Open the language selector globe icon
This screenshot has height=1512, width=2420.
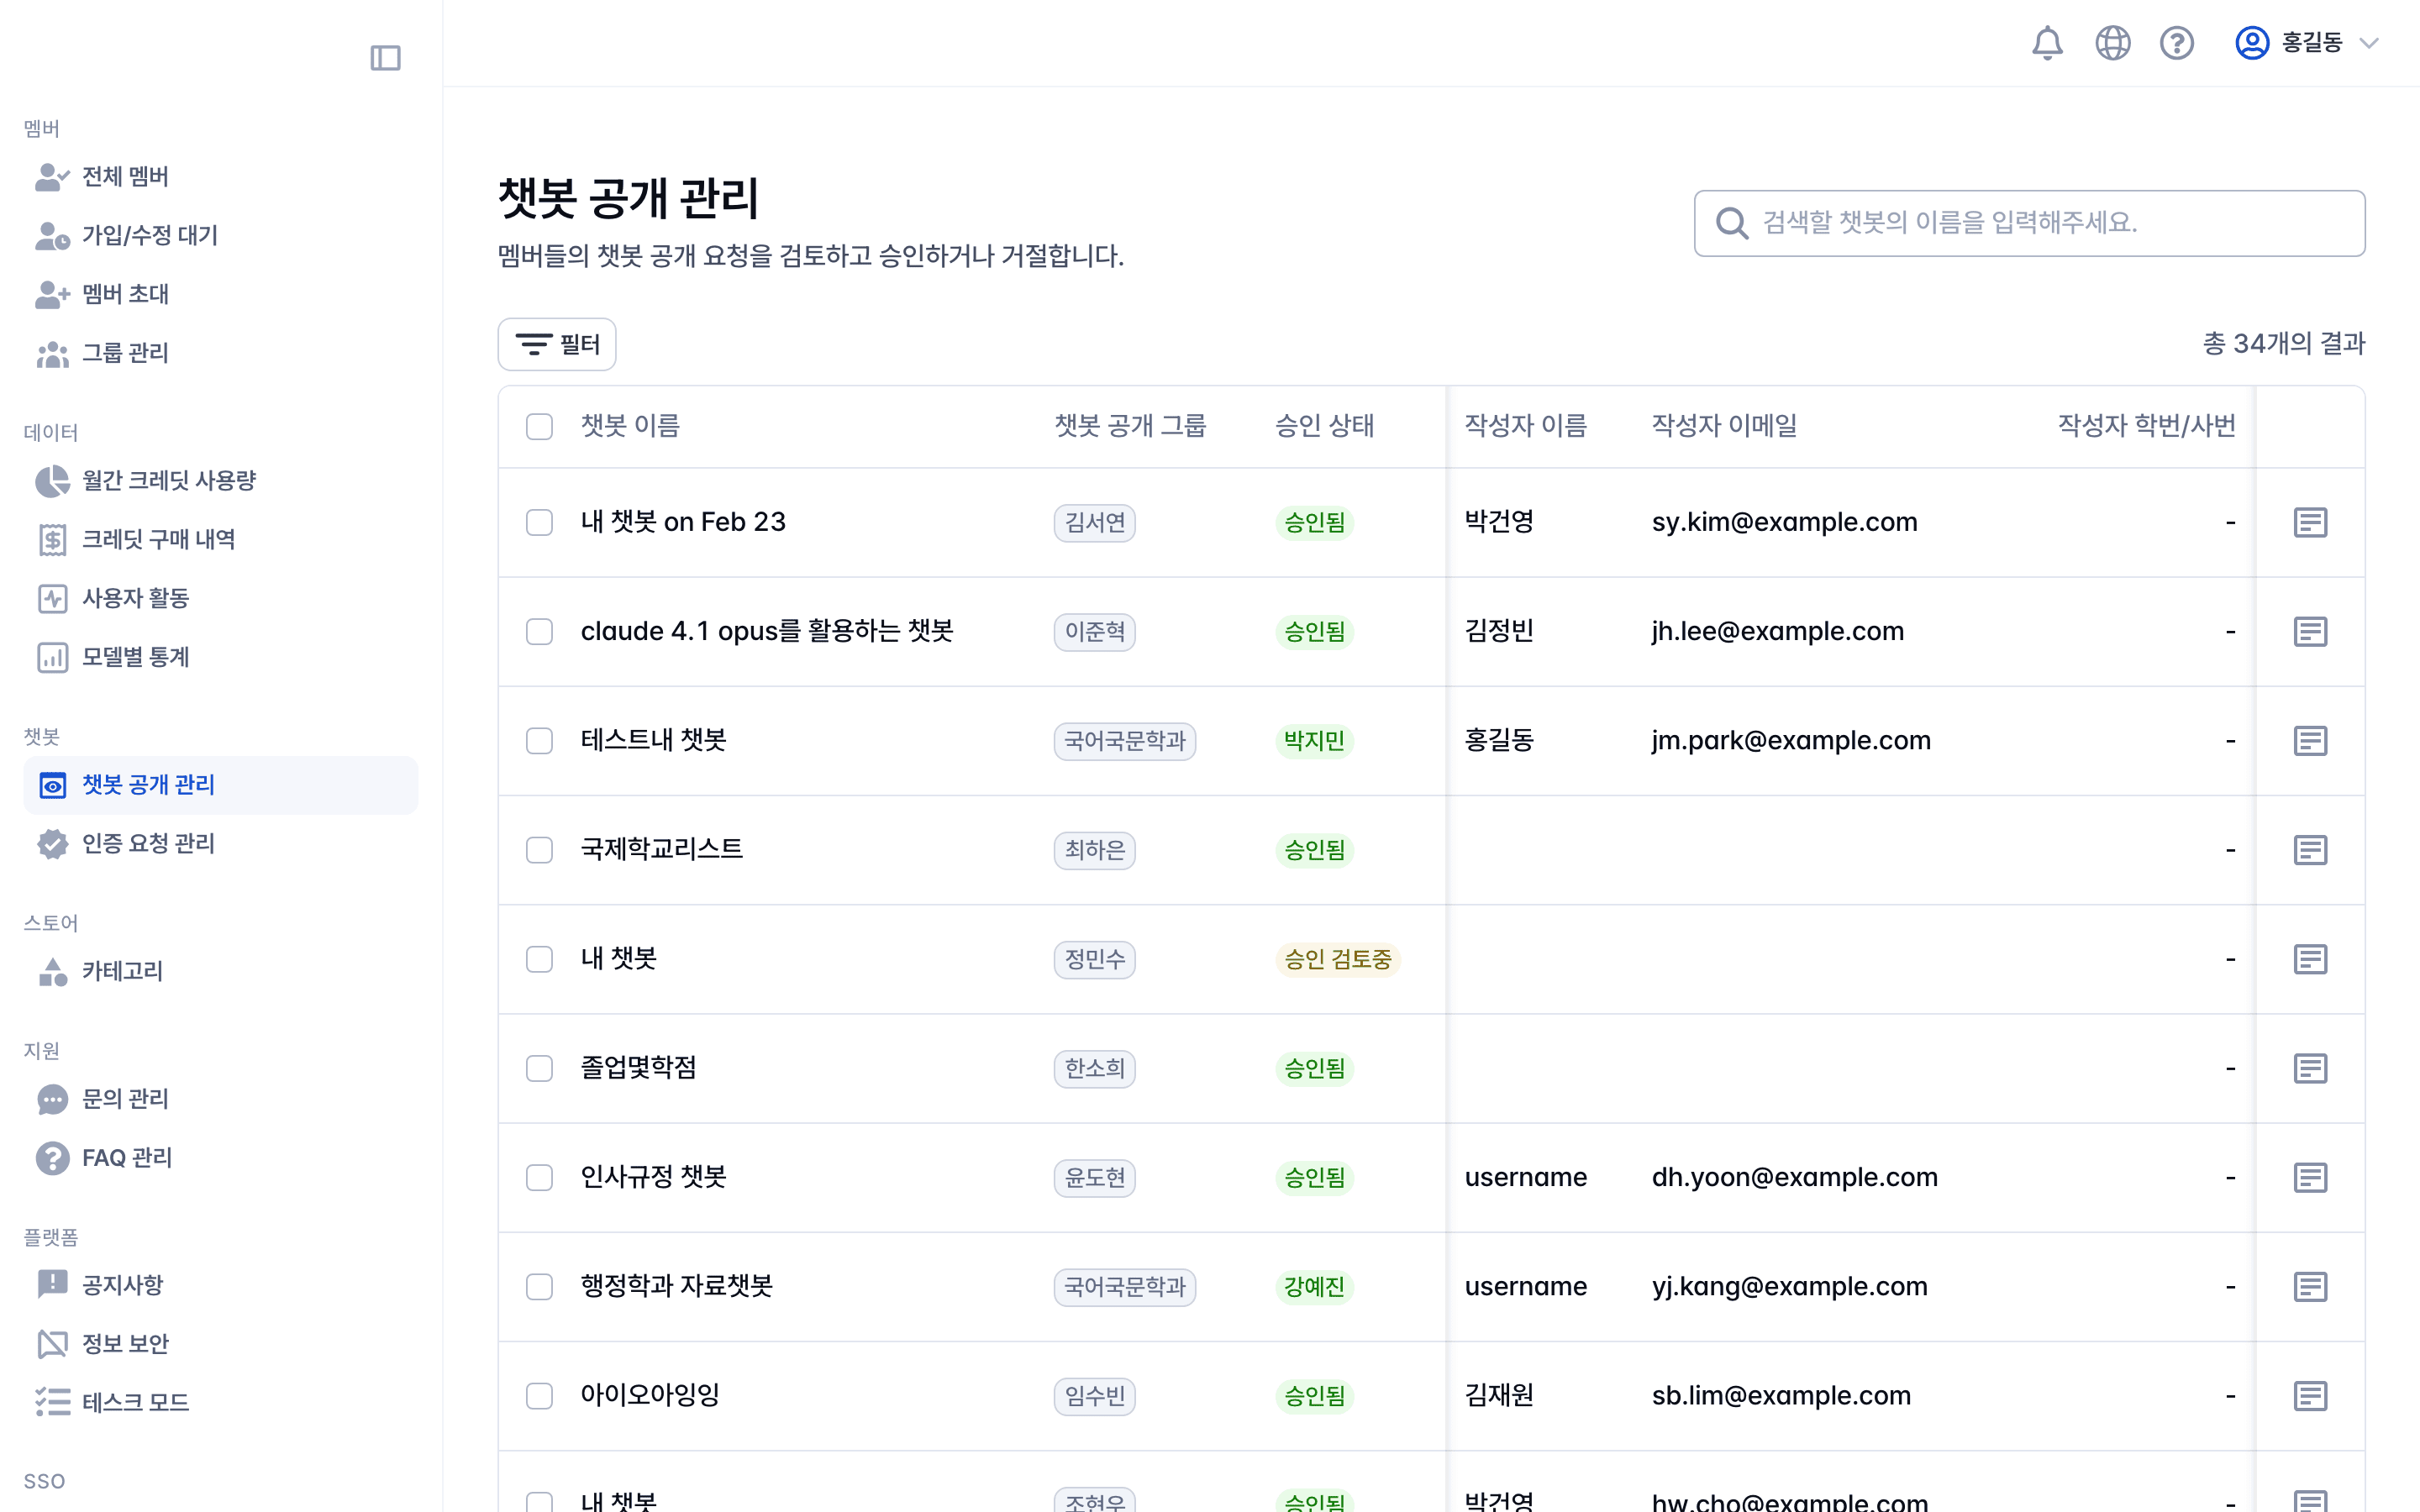[2112, 43]
